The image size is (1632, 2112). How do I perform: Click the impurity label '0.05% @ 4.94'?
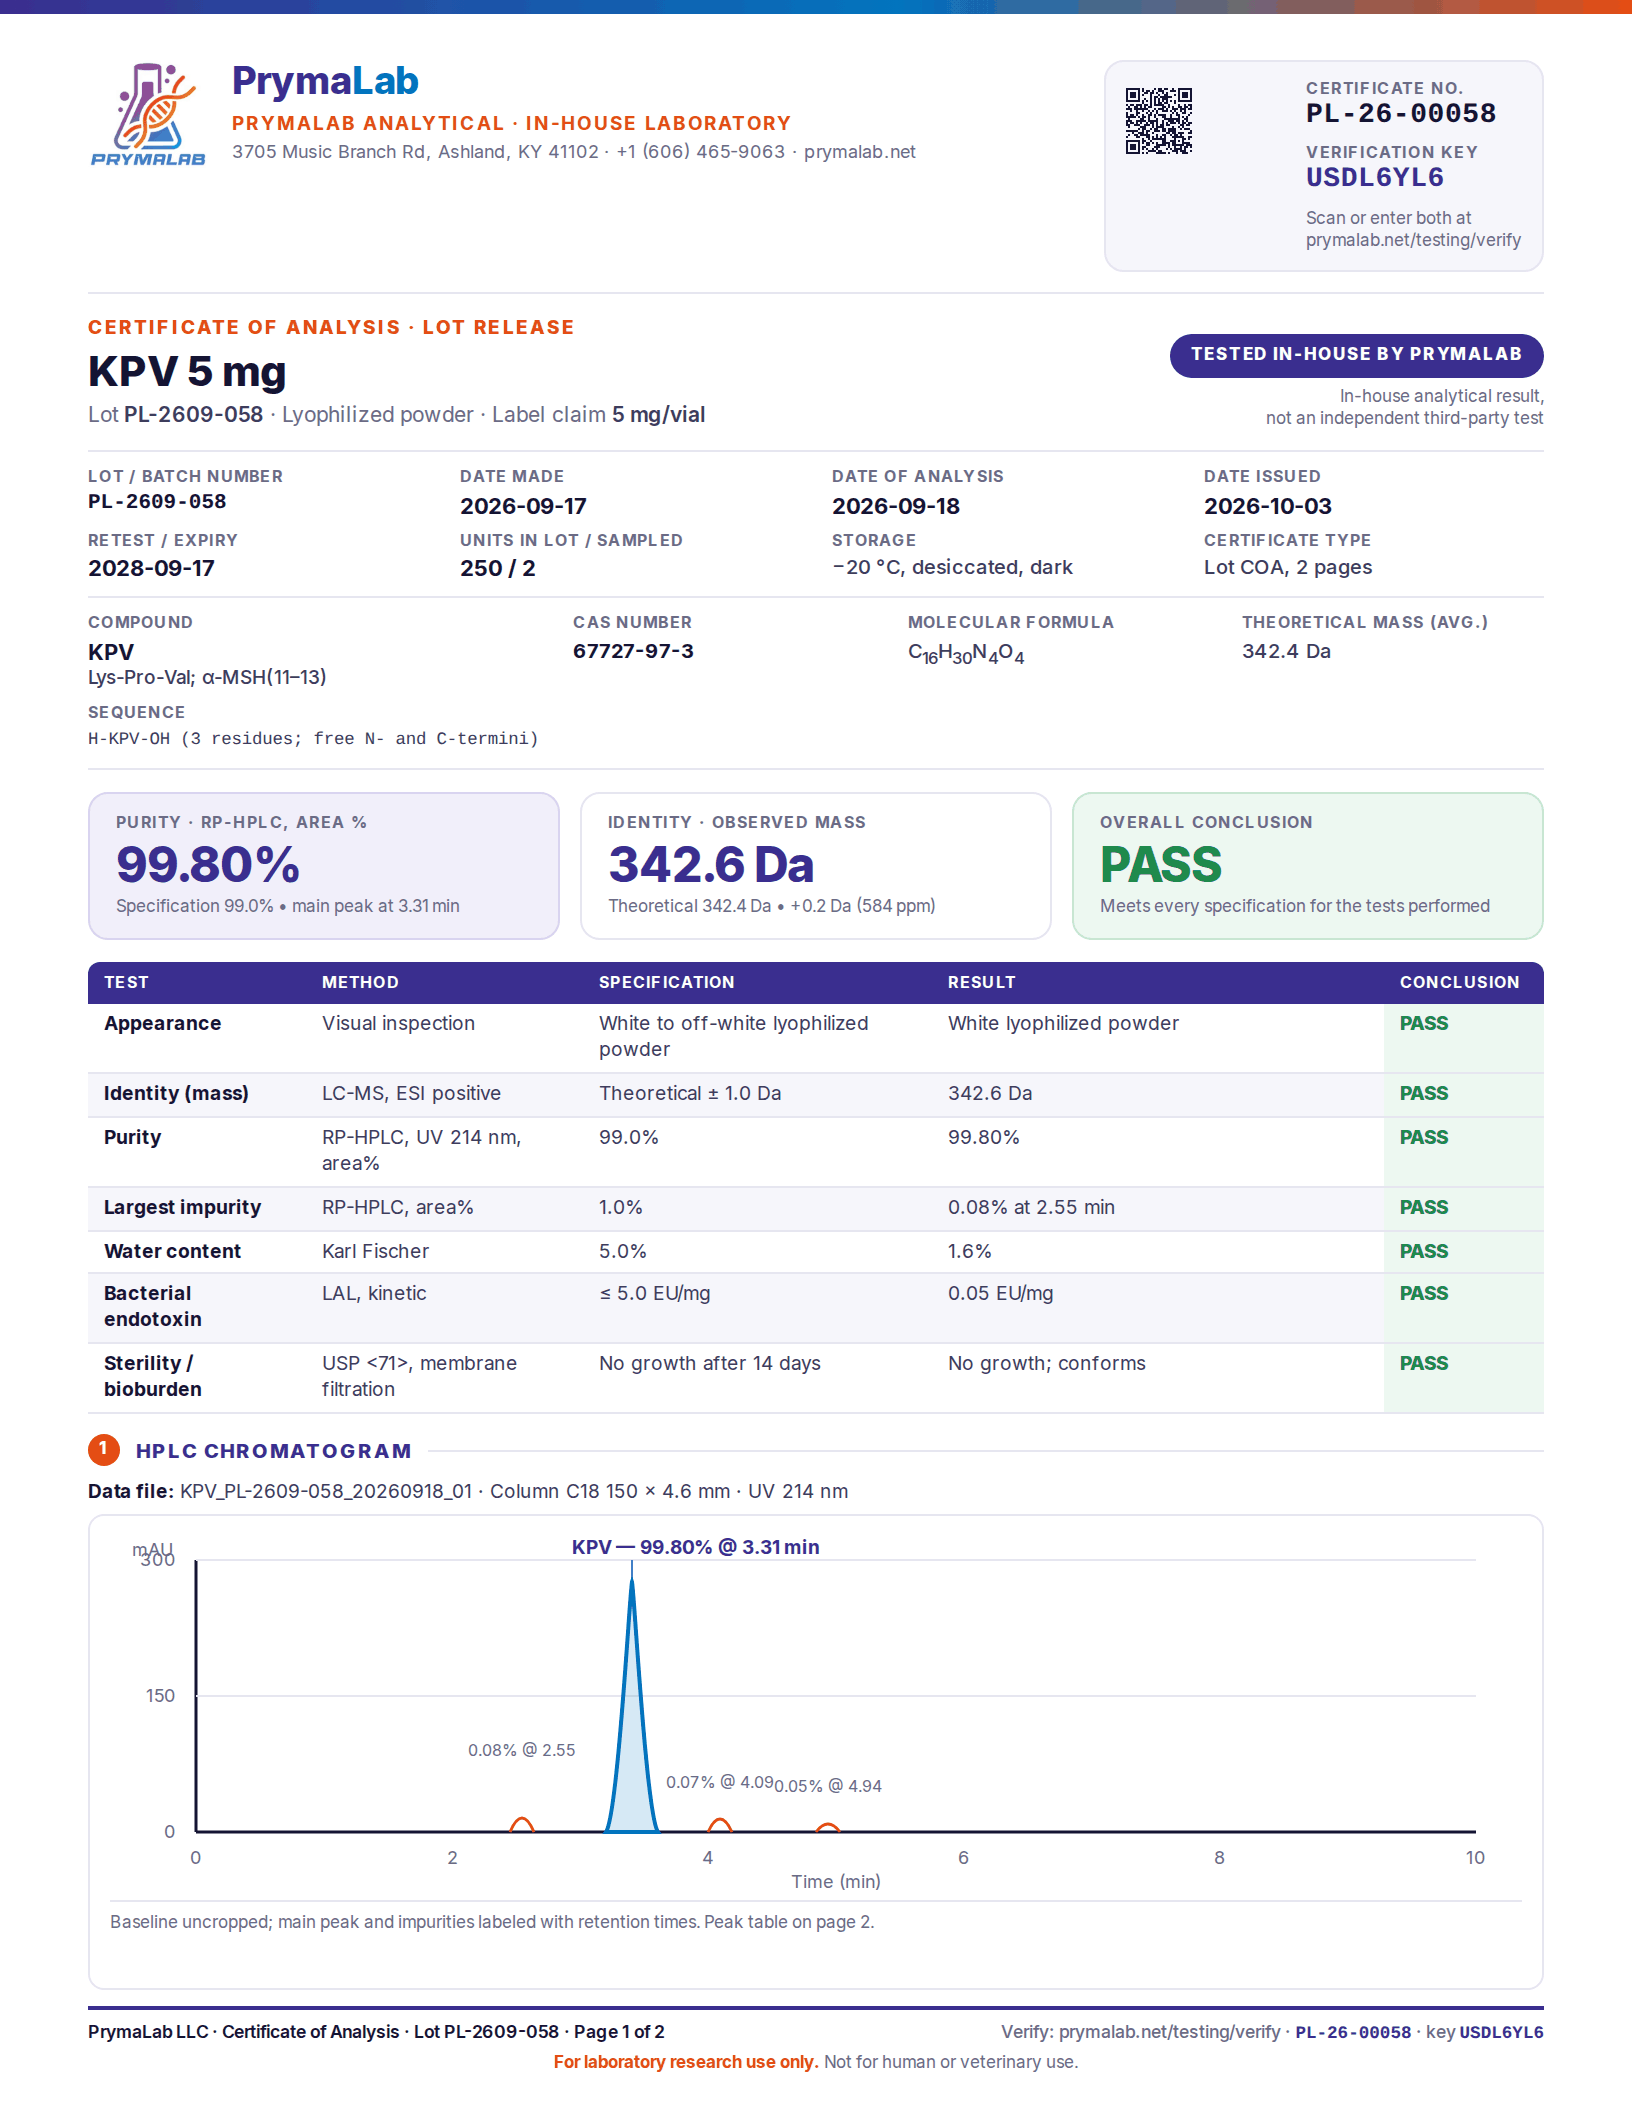[x=828, y=1786]
